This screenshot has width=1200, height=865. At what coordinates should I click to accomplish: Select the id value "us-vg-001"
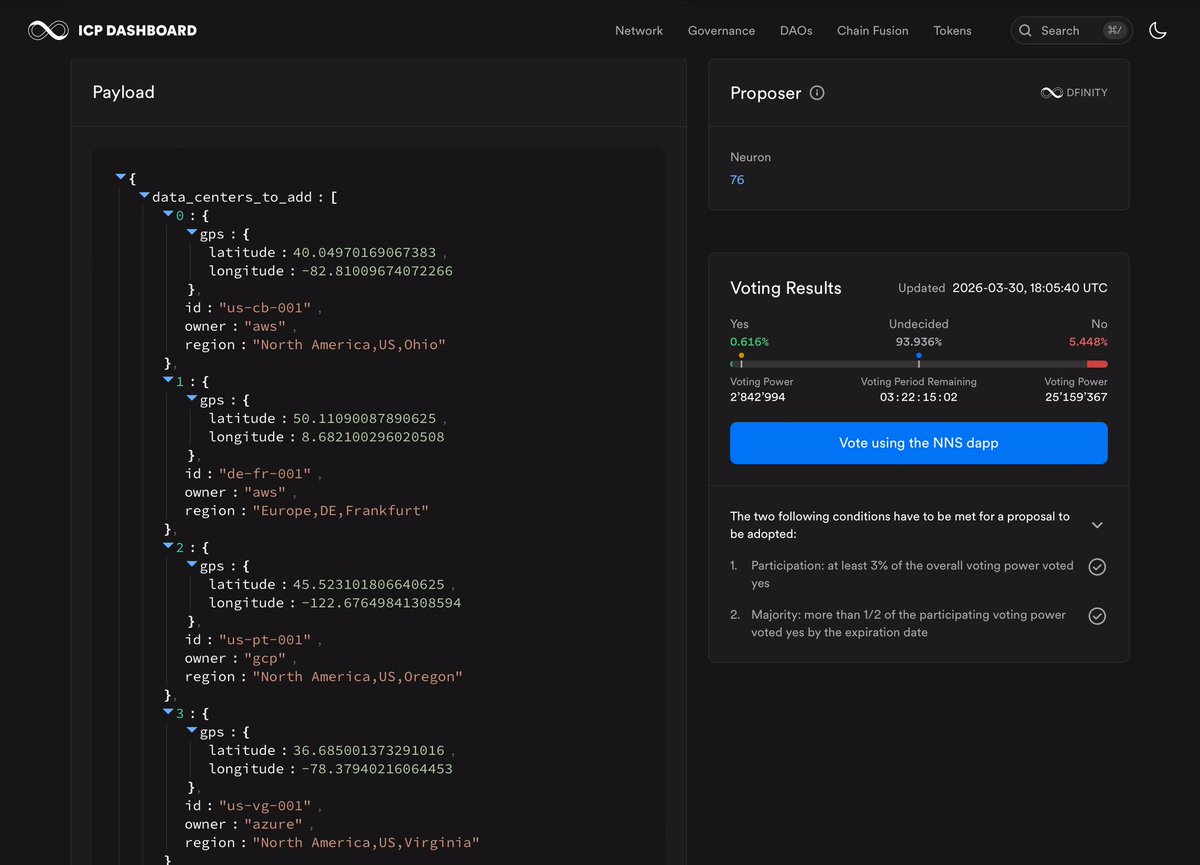pyautogui.click(x=265, y=806)
